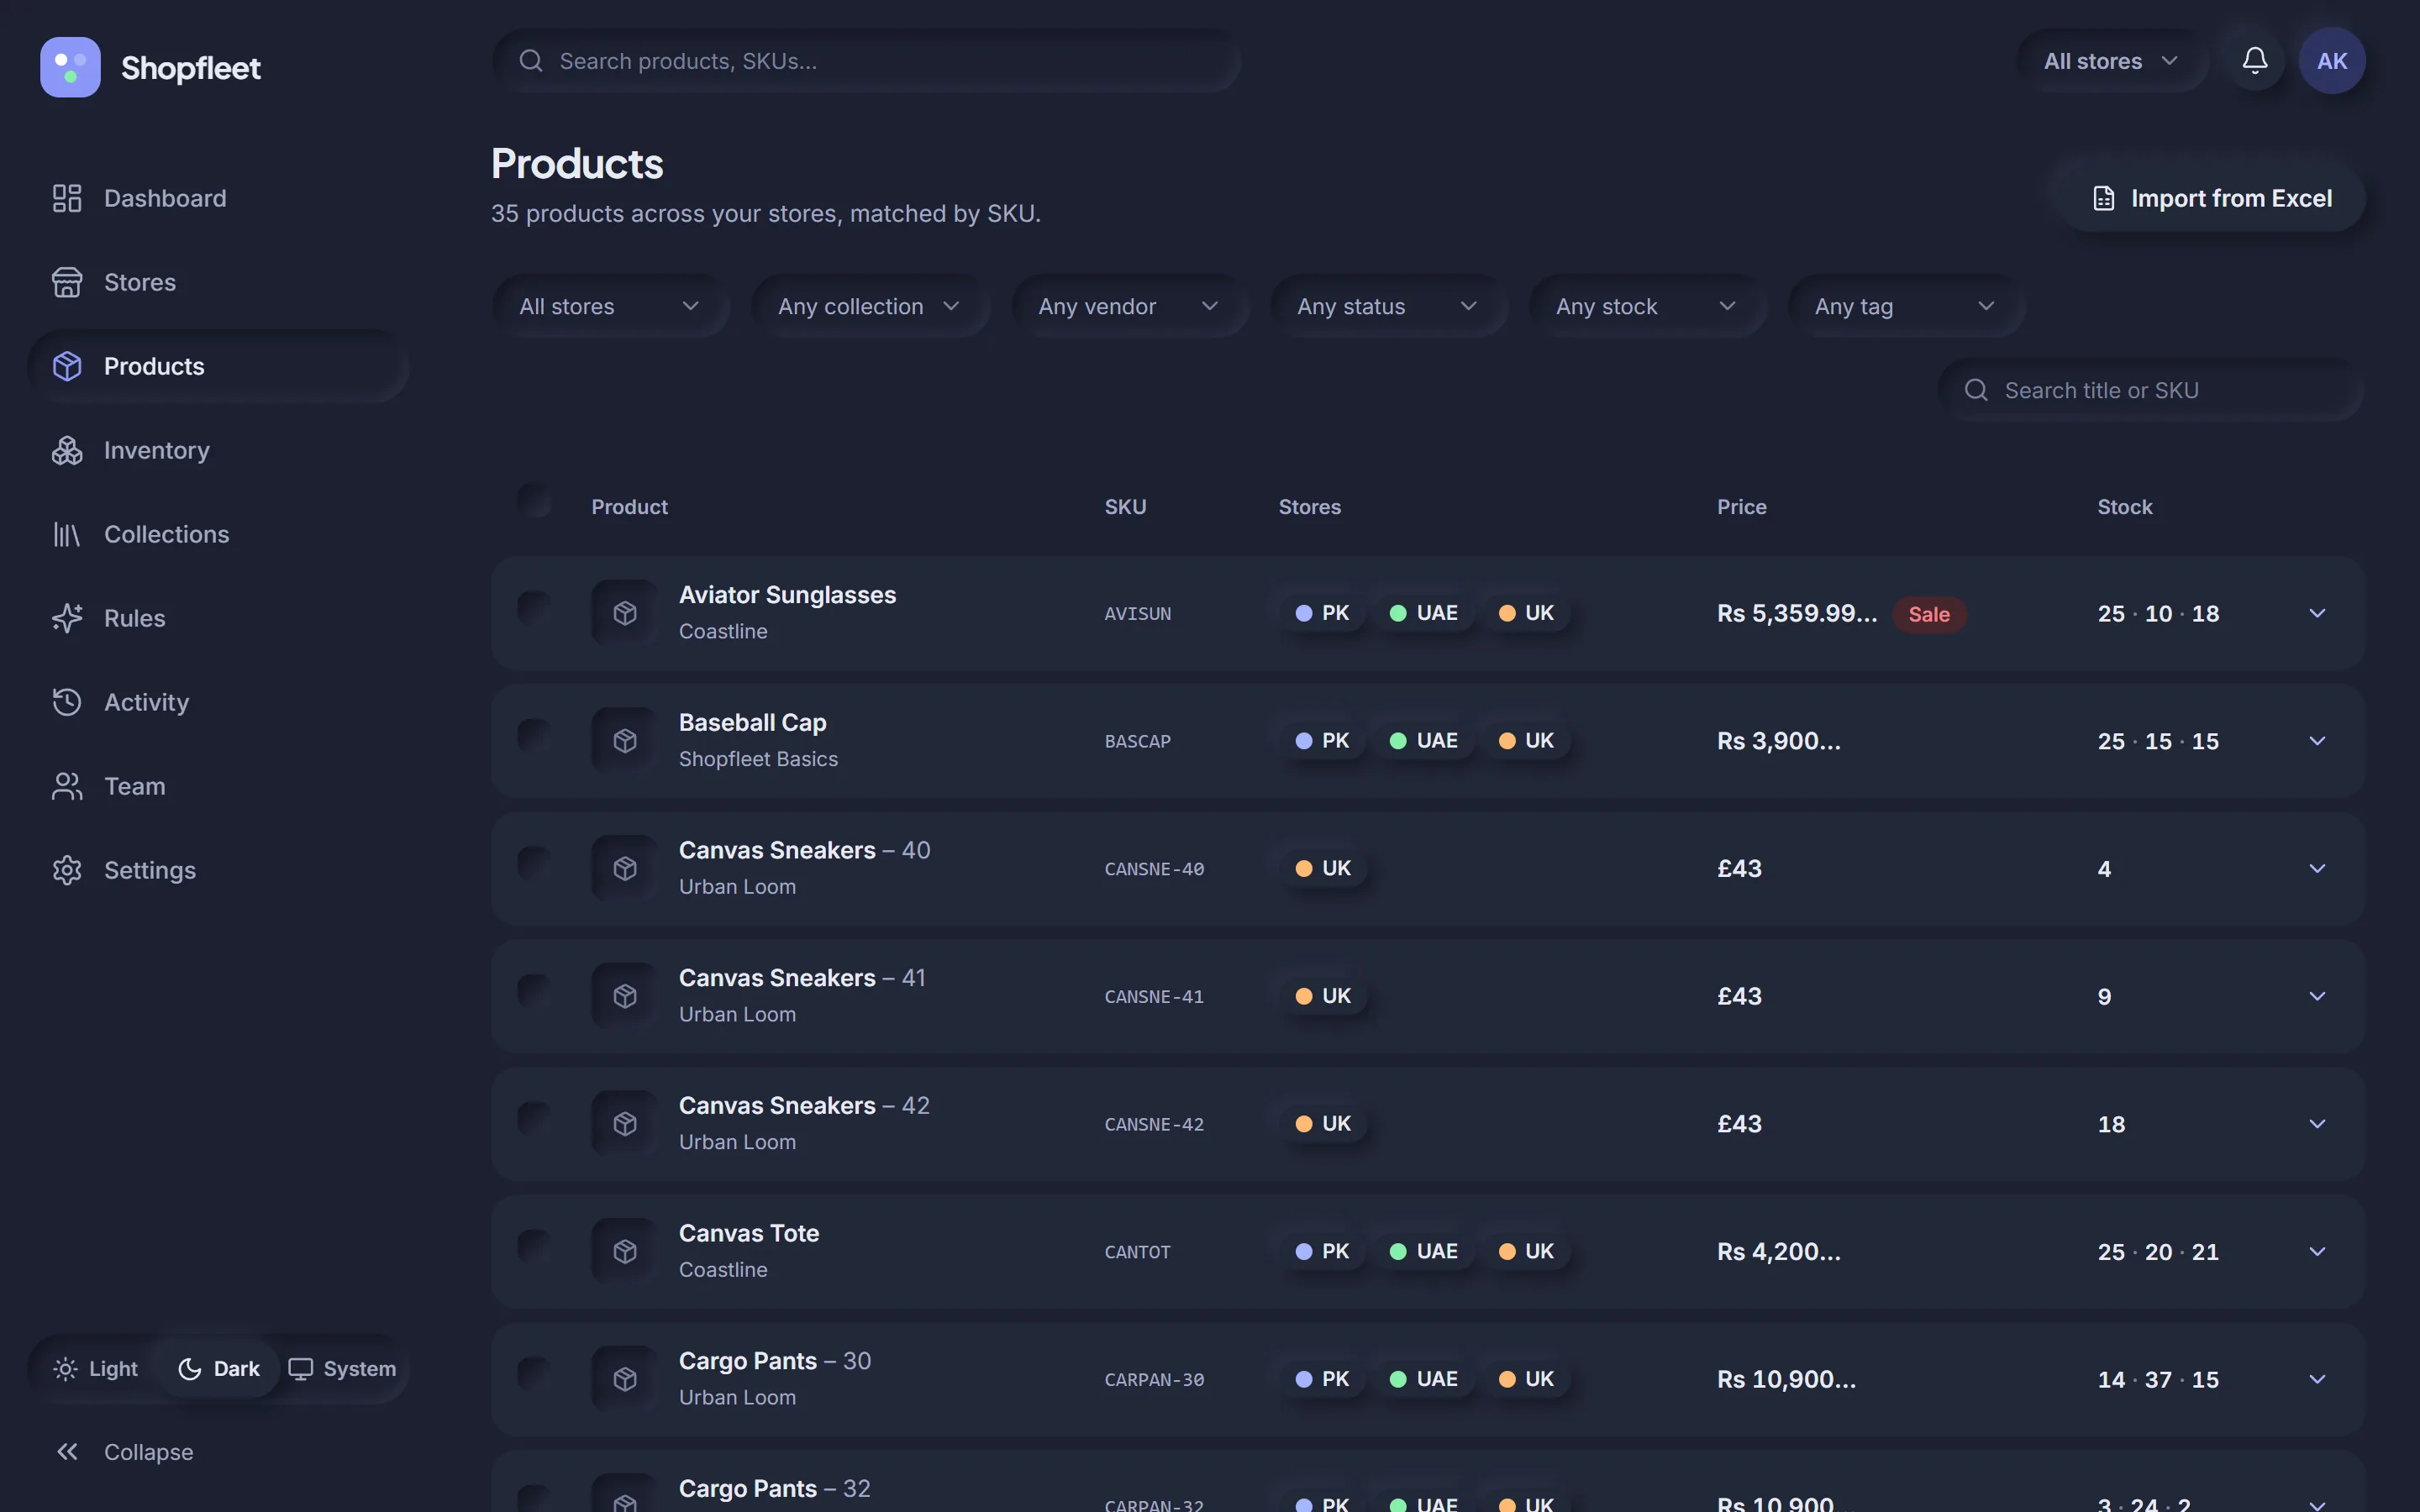Check the Baseball Cap row checkbox
This screenshot has height=1512, width=2420.
coord(534,736)
